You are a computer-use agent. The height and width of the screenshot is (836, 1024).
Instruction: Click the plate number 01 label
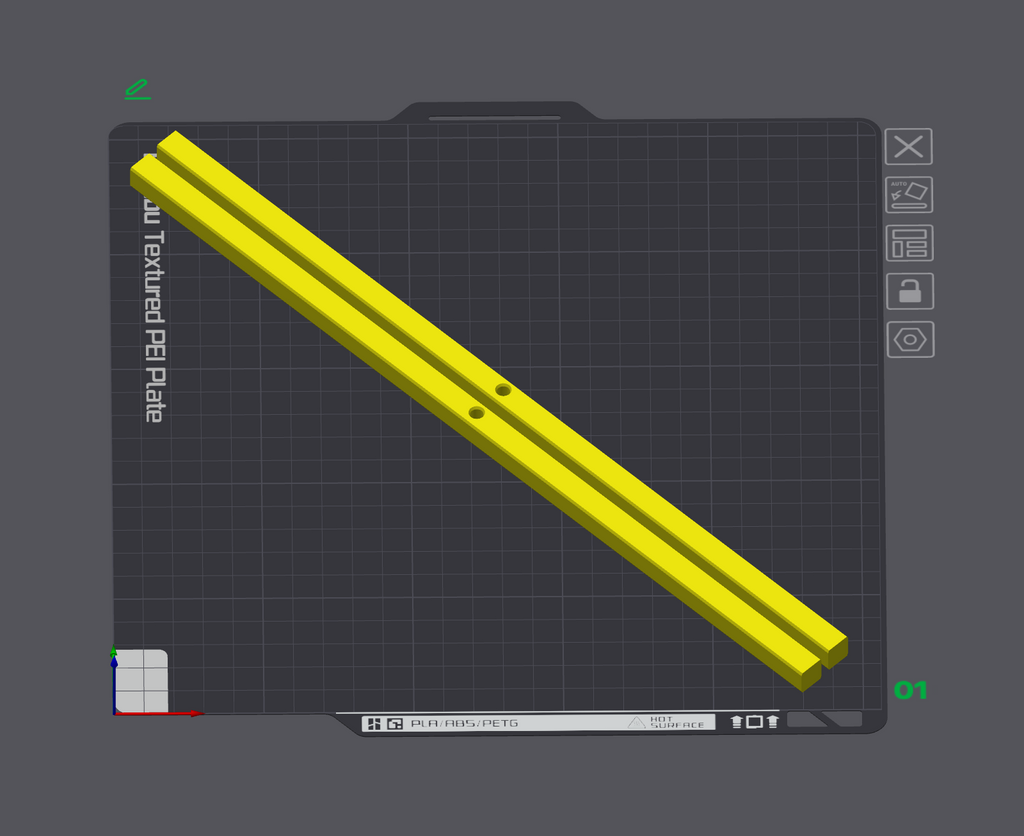[910, 690]
